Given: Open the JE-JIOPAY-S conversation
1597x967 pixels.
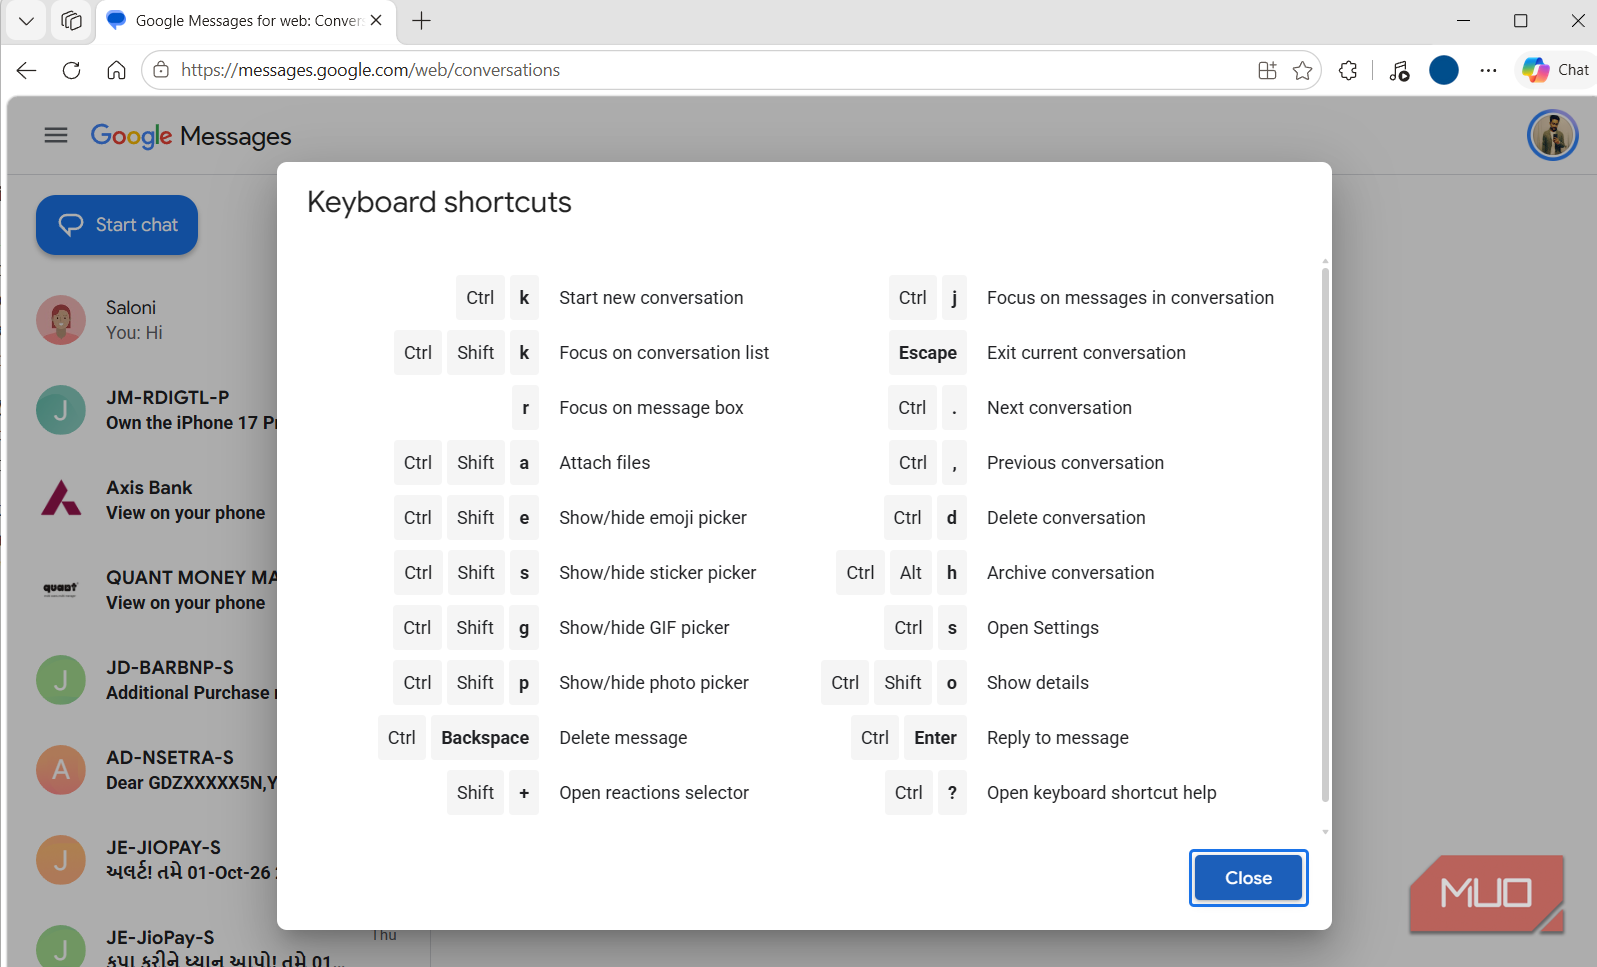Looking at the screenshot, I should (x=156, y=860).
